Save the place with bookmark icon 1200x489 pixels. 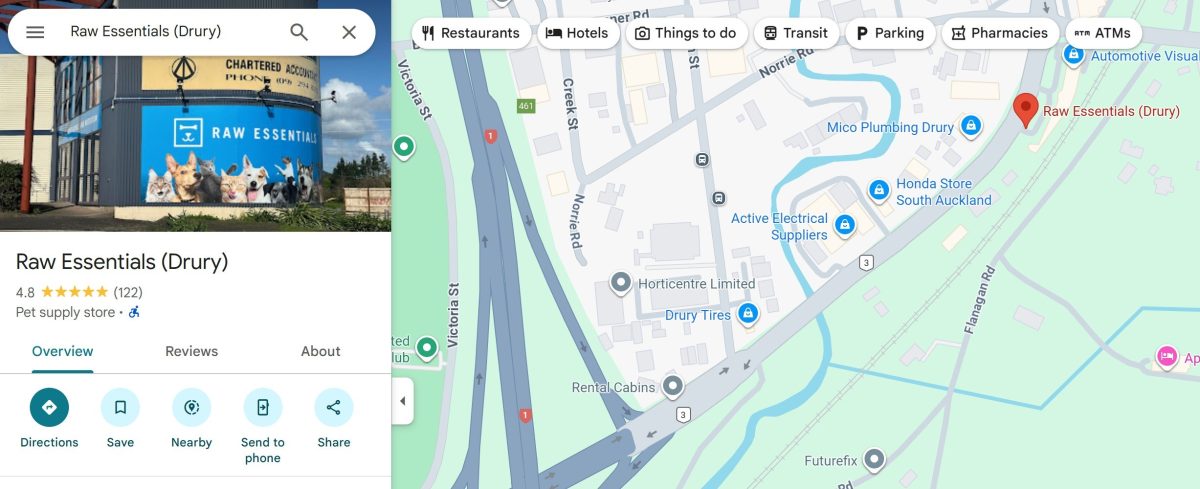(x=120, y=408)
